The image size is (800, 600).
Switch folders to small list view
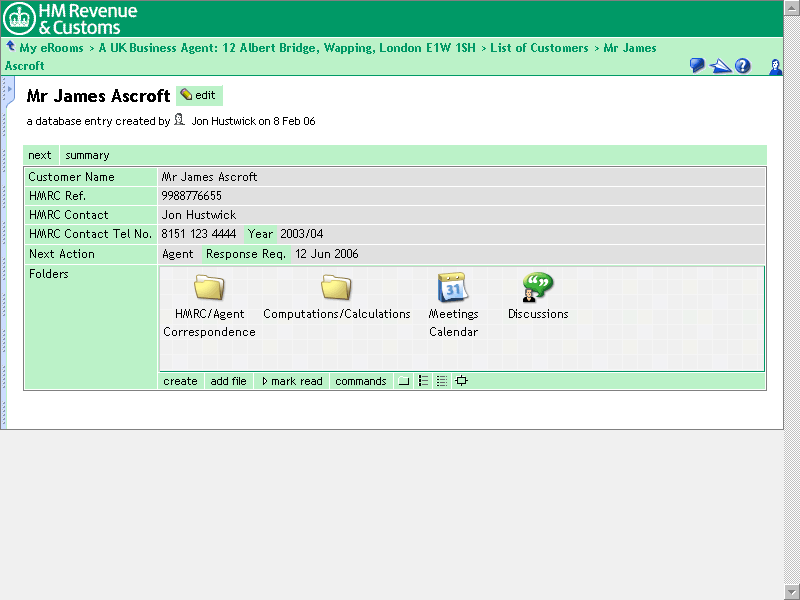pos(423,381)
